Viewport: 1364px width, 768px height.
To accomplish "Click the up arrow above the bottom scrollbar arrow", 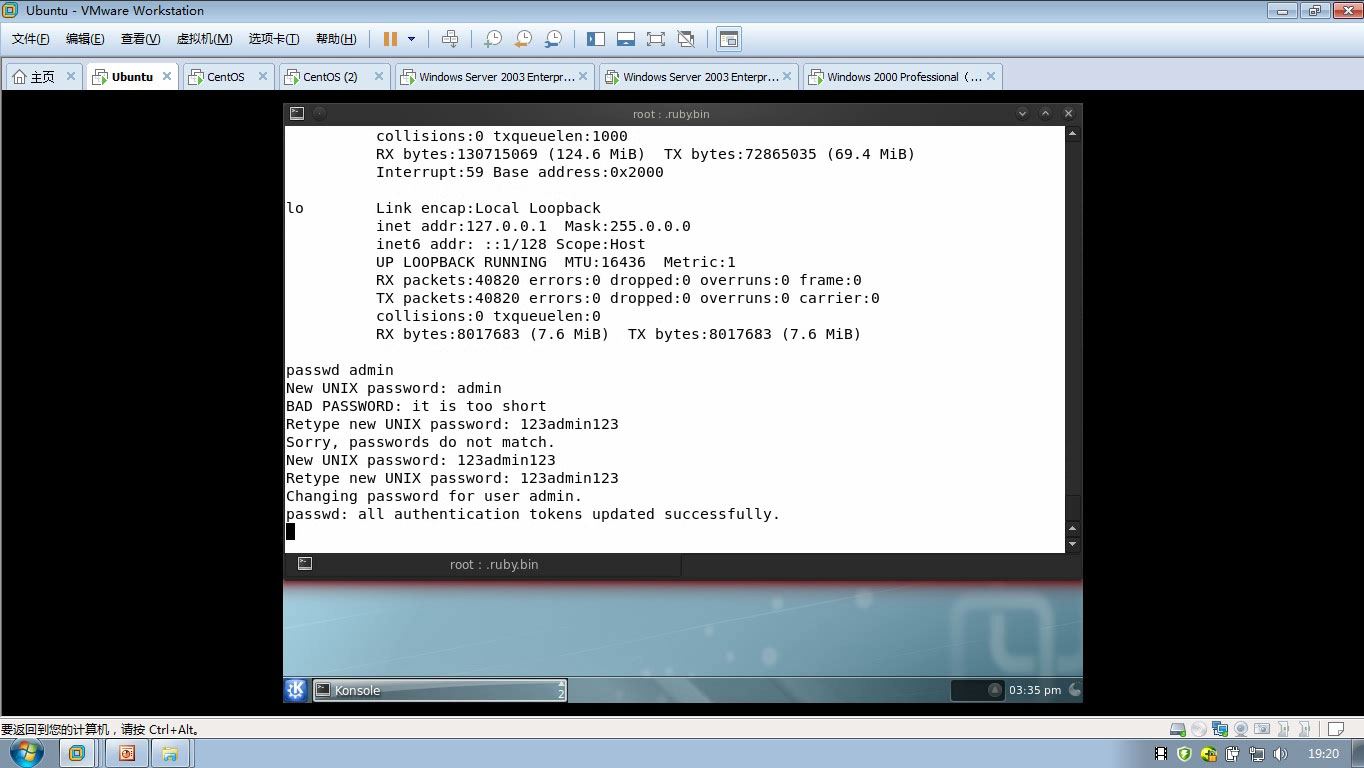I will (1073, 529).
